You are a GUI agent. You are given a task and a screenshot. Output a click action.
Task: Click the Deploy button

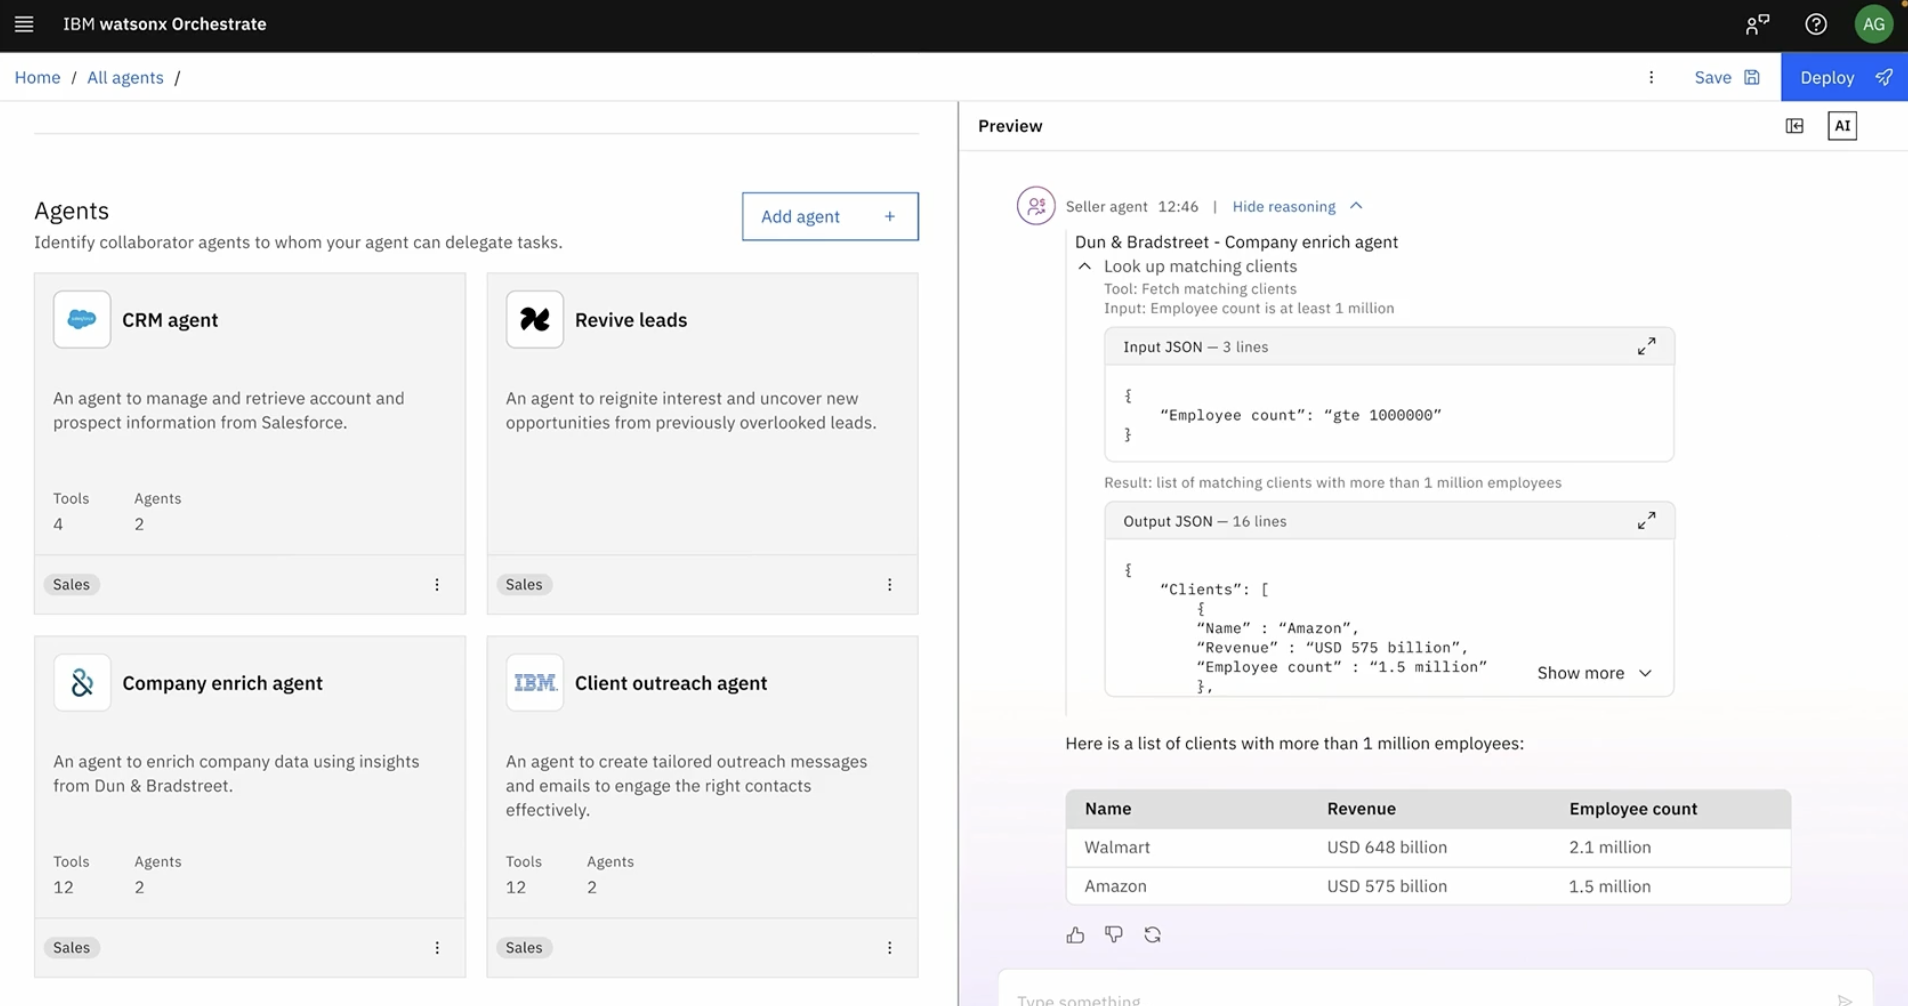pyautogui.click(x=1844, y=77)
